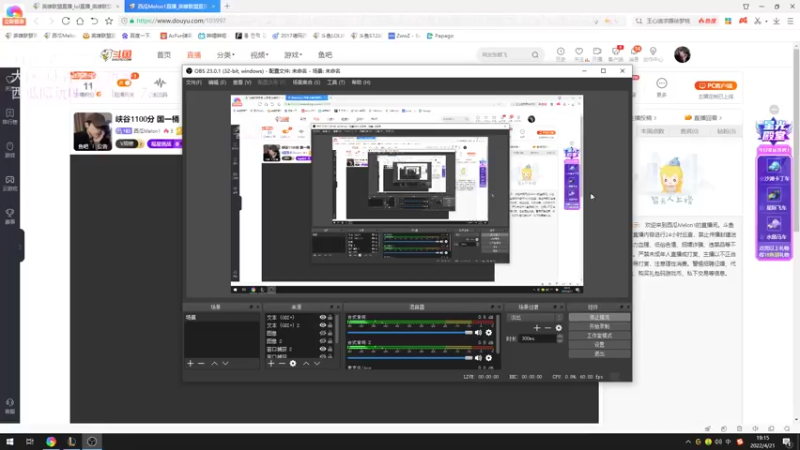The image size is (800, 450).
Task: Toggle visibility of 文本 (GDI+) 2 source
Action: (322, 325)
